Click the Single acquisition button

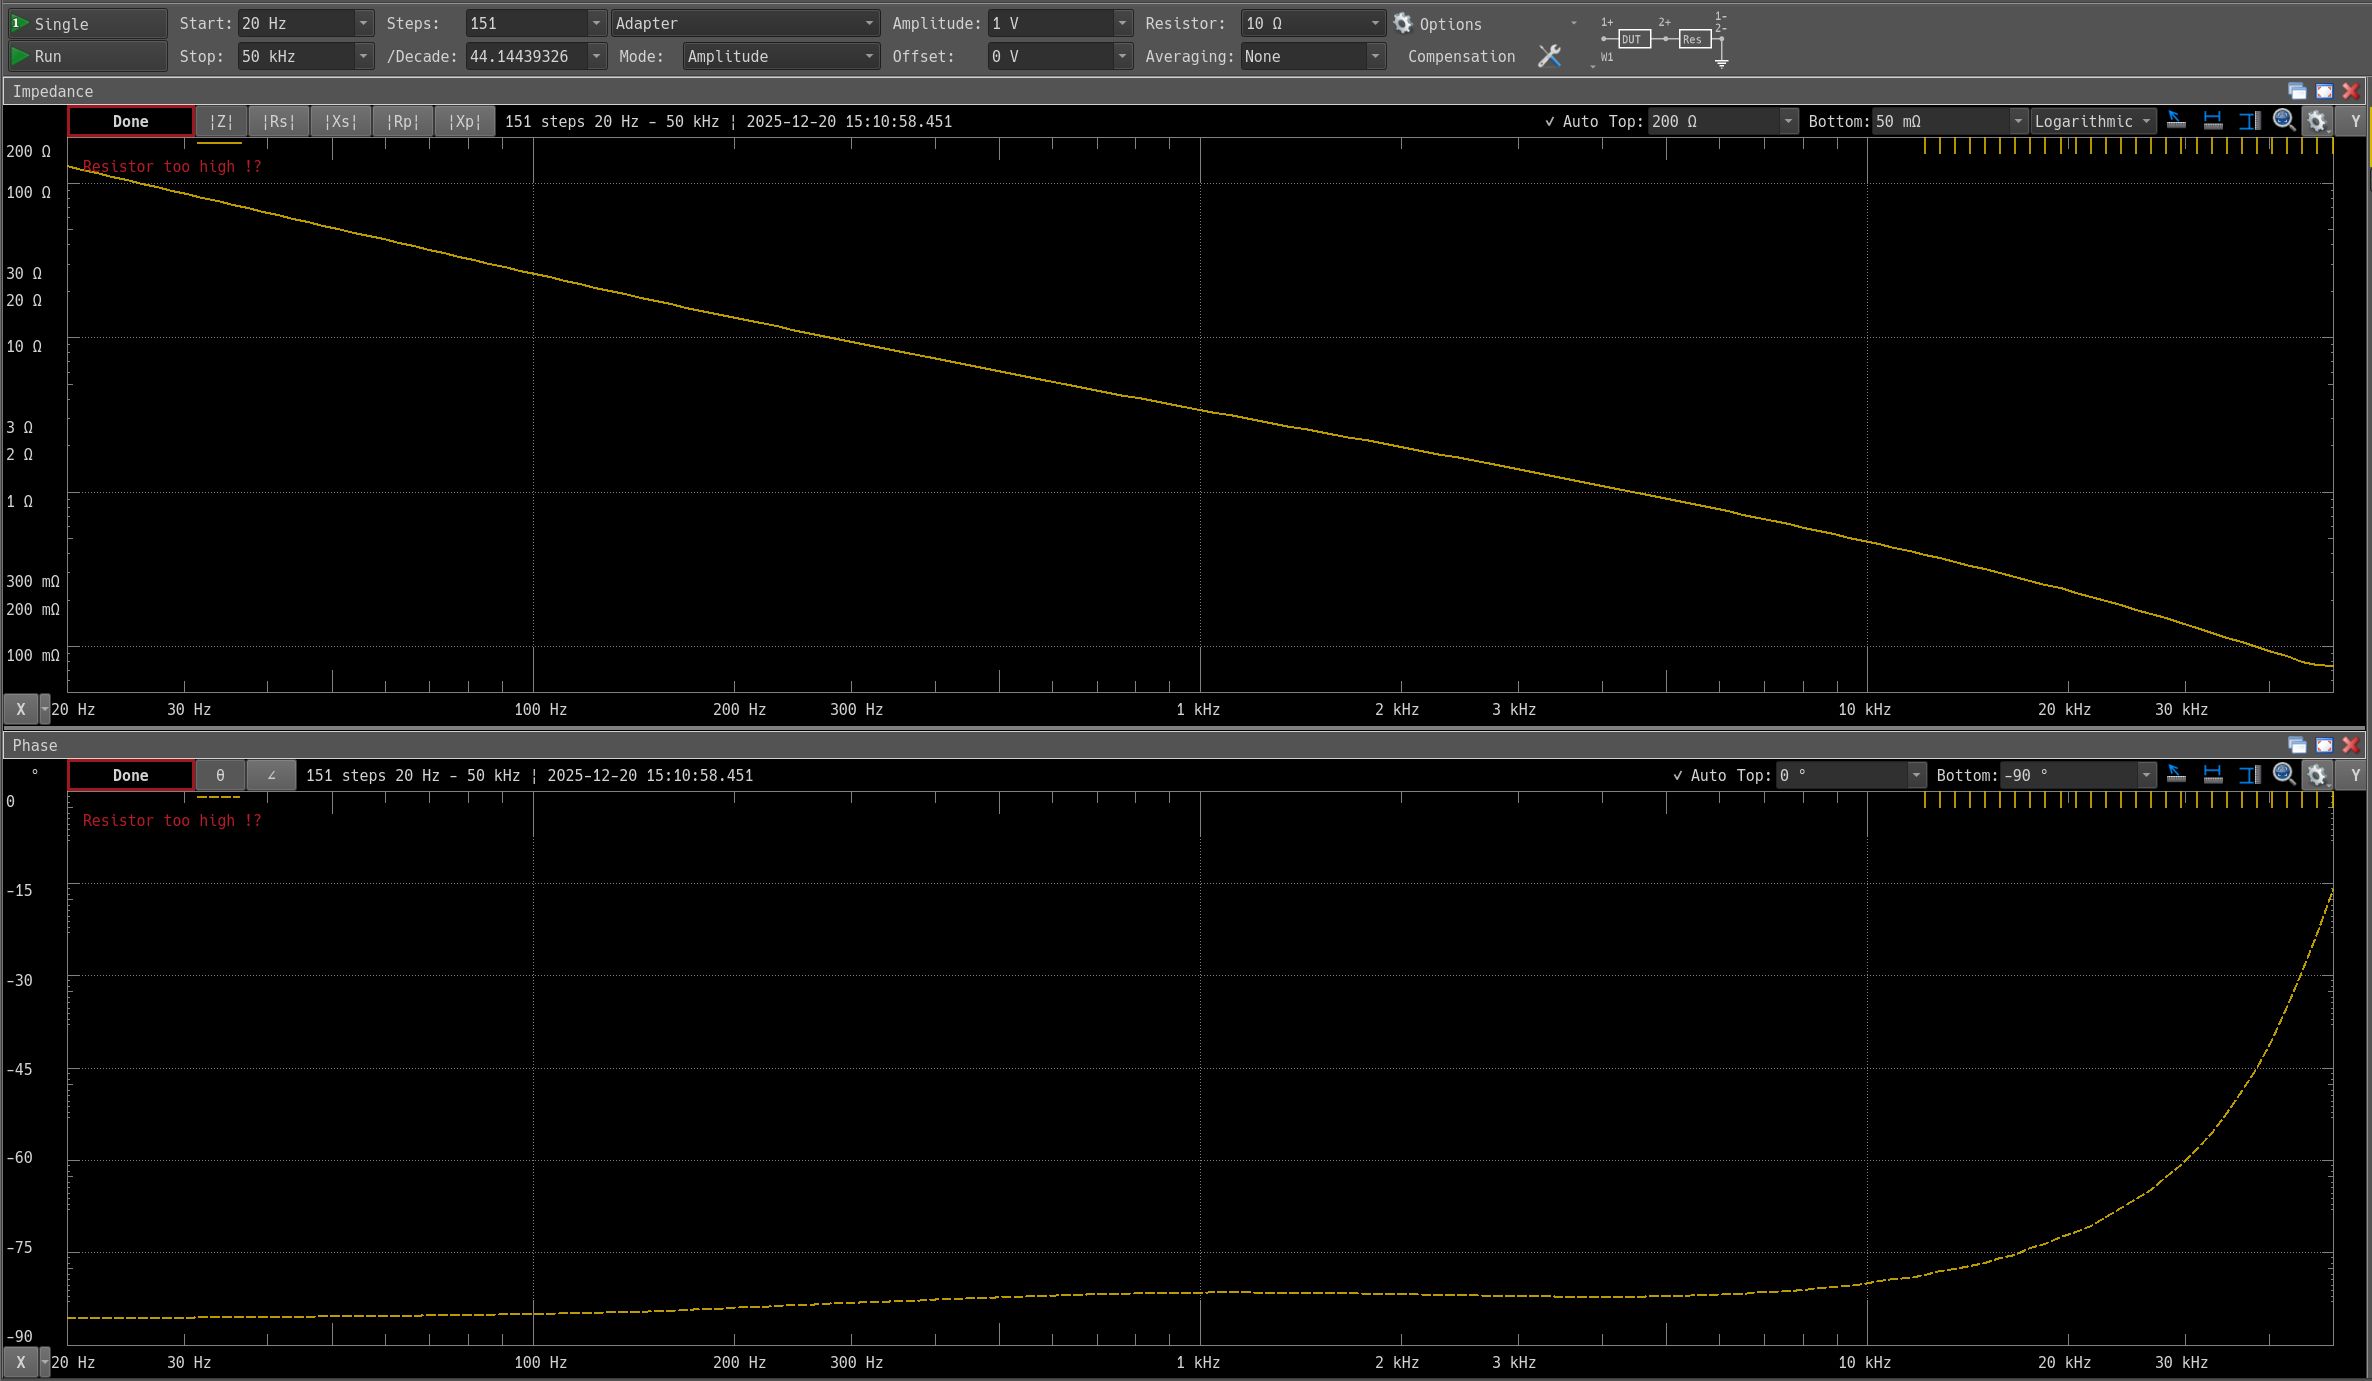[86, 23]
